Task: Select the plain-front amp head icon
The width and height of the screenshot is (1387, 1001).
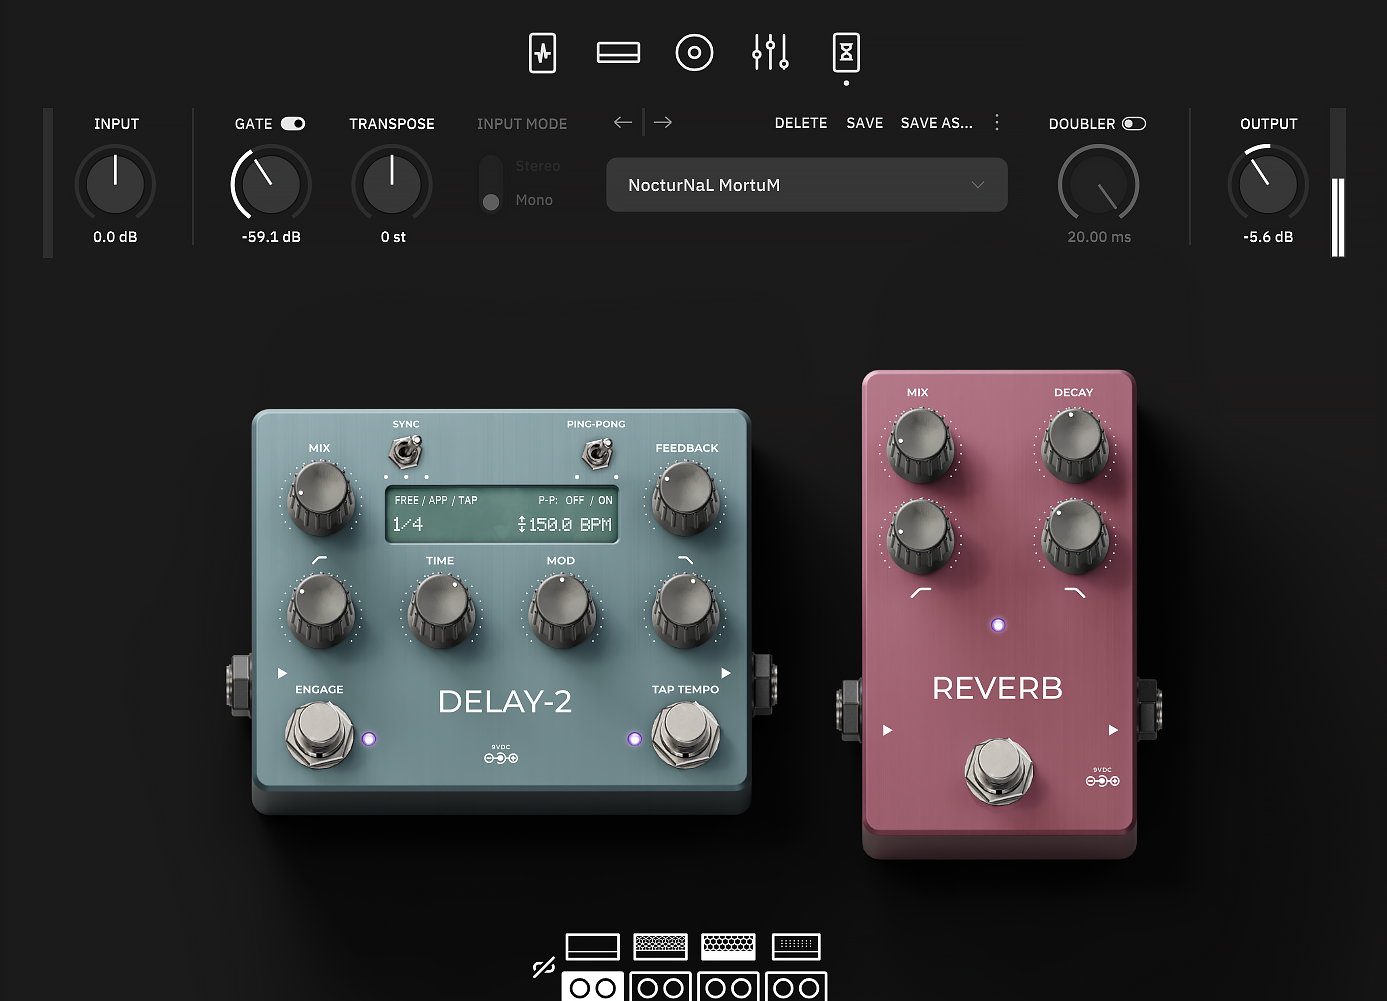Action: tap(593, 946)
